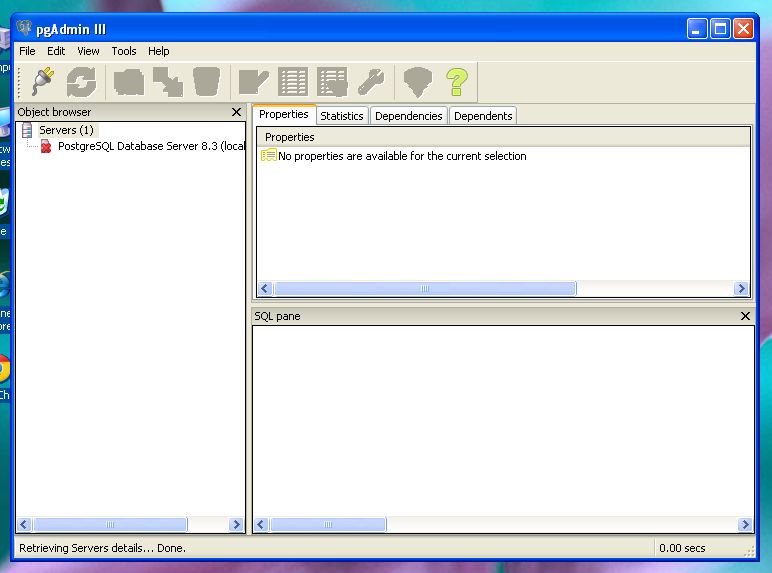The height and width of the screenshot is (573, 772).
Task: Click the Maintenance wrench icon
Action: [x=371, y=81]
